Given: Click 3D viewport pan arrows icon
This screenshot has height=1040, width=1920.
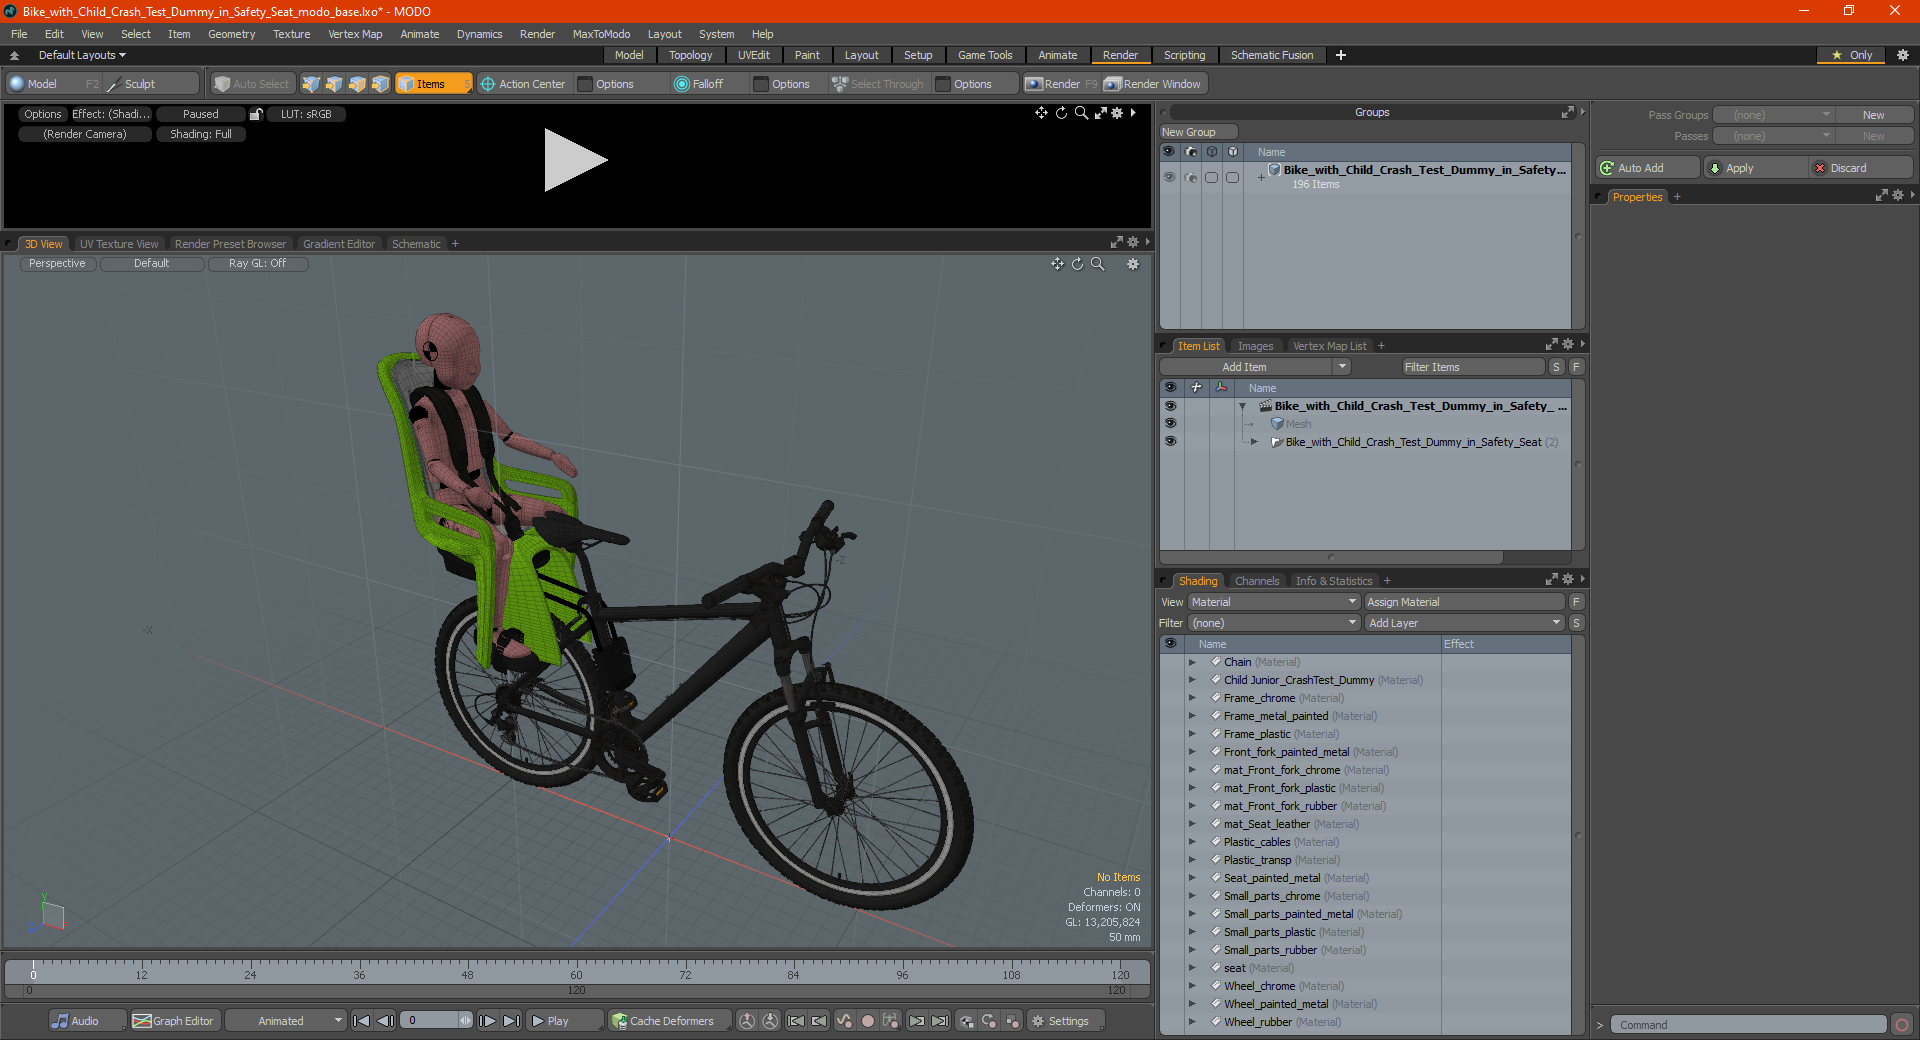Looking at the screenshot, I should point(1057,264).
